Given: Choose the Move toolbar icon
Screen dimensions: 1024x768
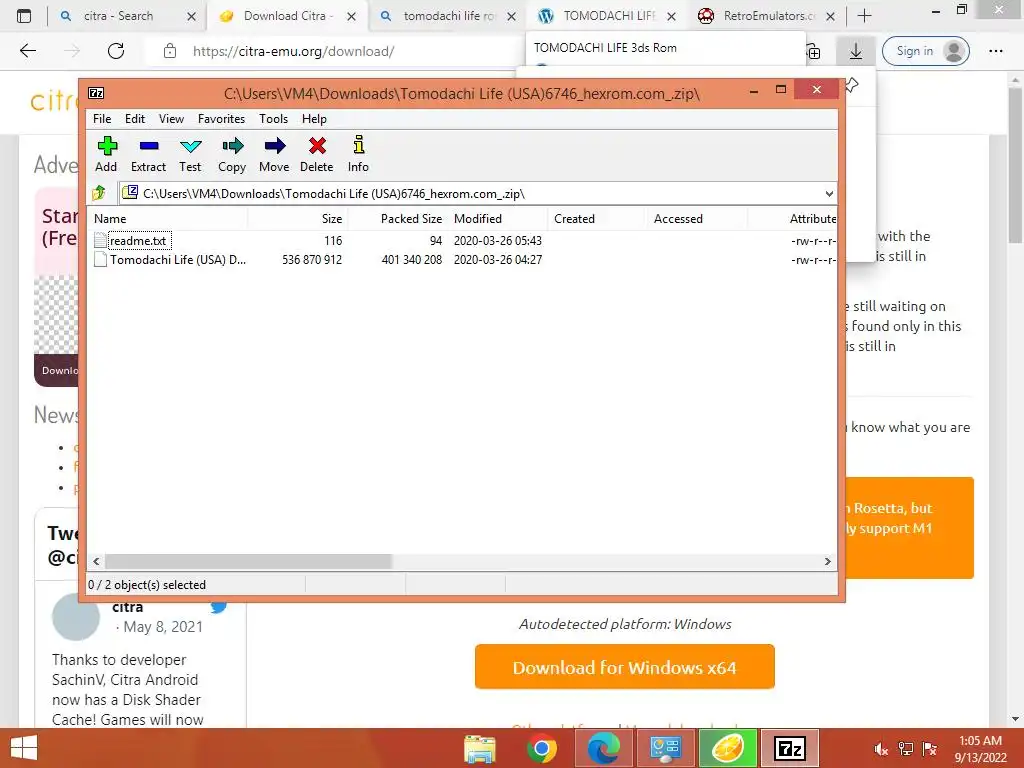Looking at the screenshot, I should point(274,155).
